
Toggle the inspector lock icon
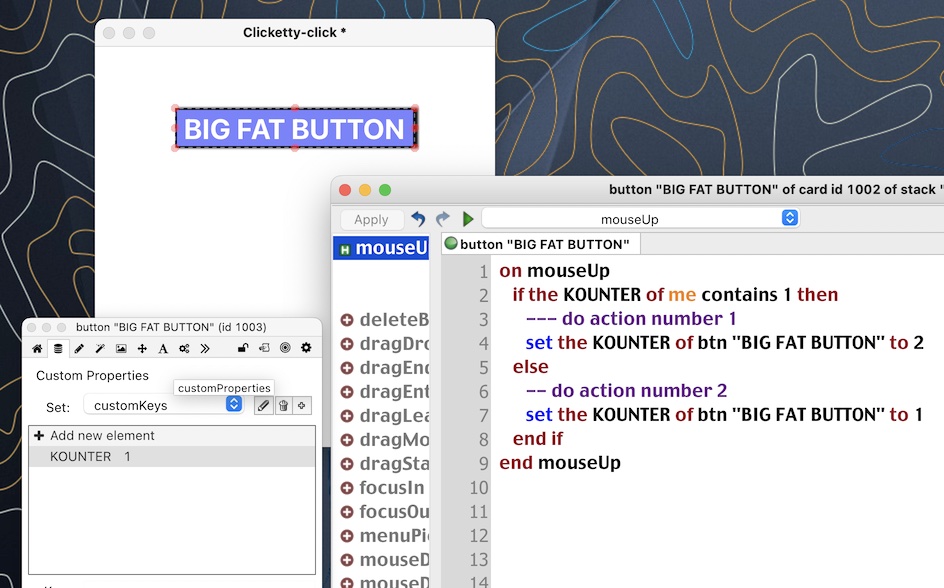243,348
